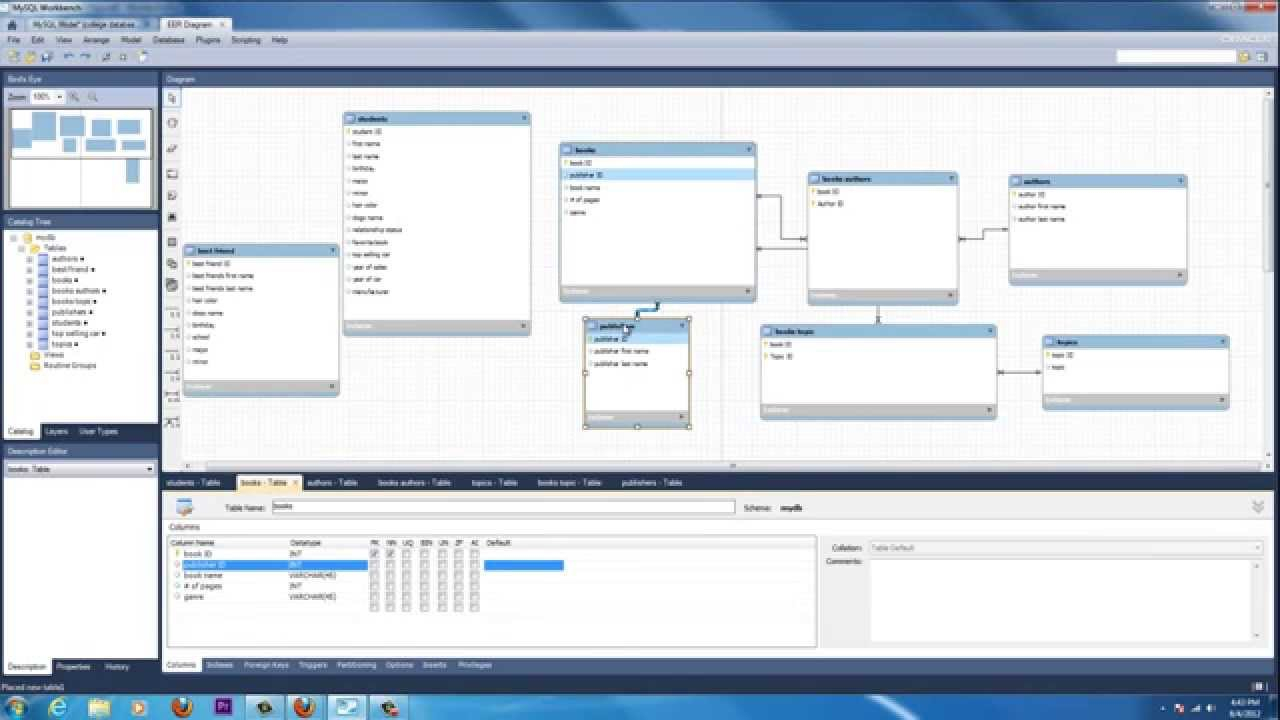Enable NN checkbox for genre row
Screen dimensions: 1280x720
tap(390, 596)
